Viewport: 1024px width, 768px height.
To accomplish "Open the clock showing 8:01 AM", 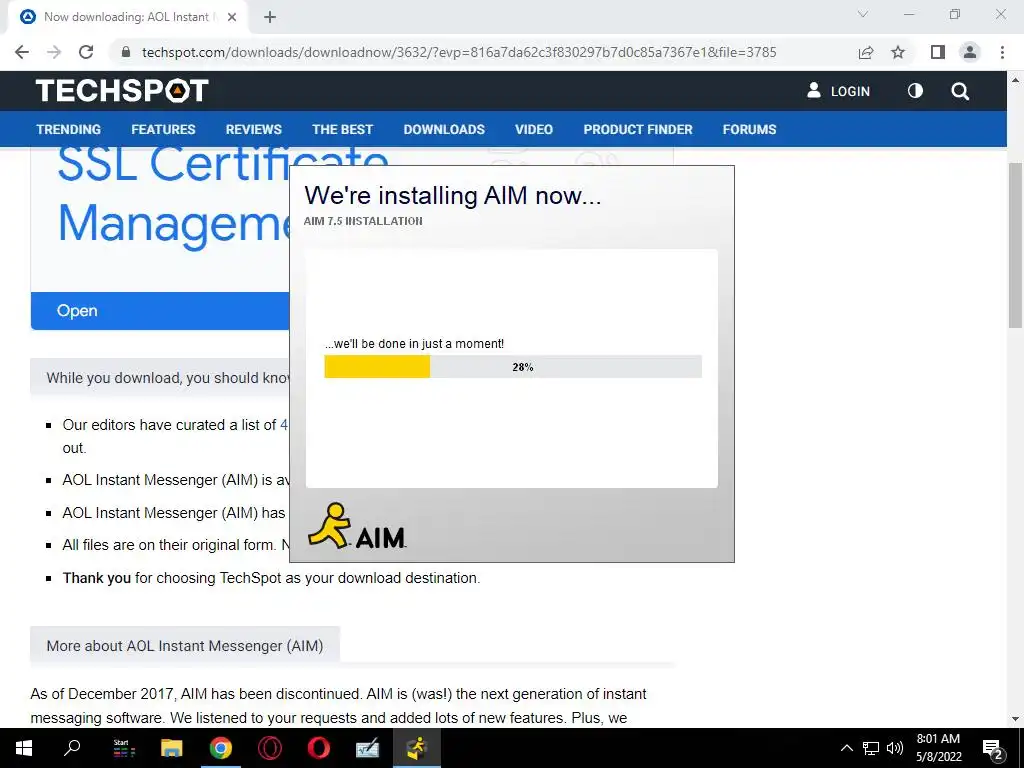I will tap(938, 748).
